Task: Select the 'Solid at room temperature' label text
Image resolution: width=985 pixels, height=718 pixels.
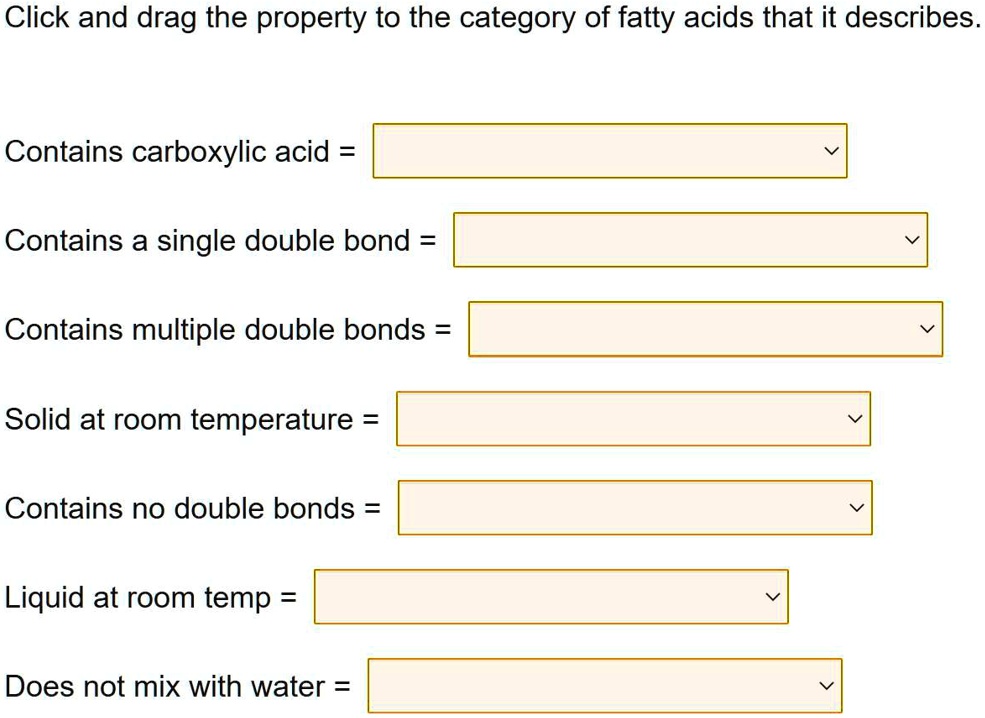Action: [x=190, y=420]
